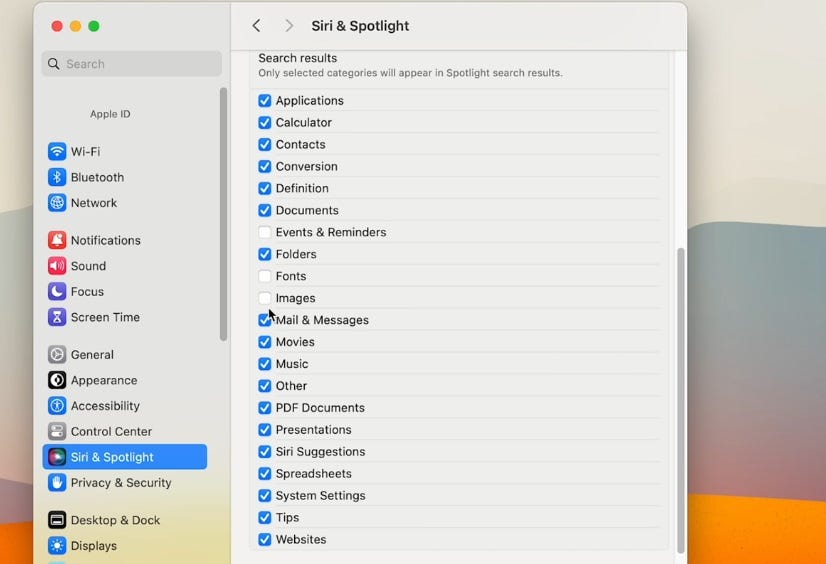Uncheck the Mail & Messages checkbox

(265, 320)
